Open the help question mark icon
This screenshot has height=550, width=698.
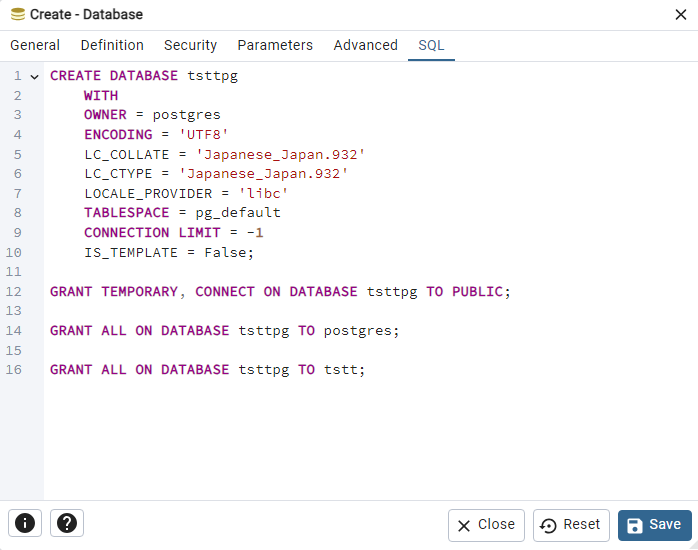[67, 523]
